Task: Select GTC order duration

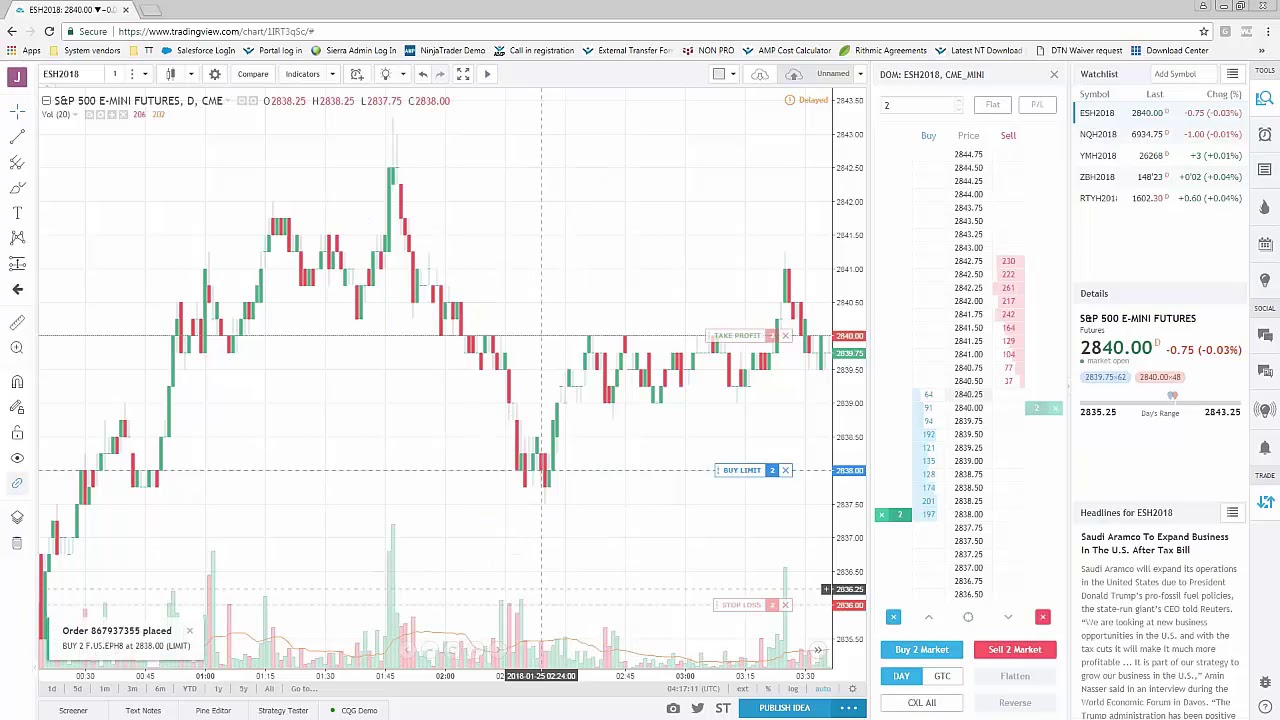Action: point(942,676)
